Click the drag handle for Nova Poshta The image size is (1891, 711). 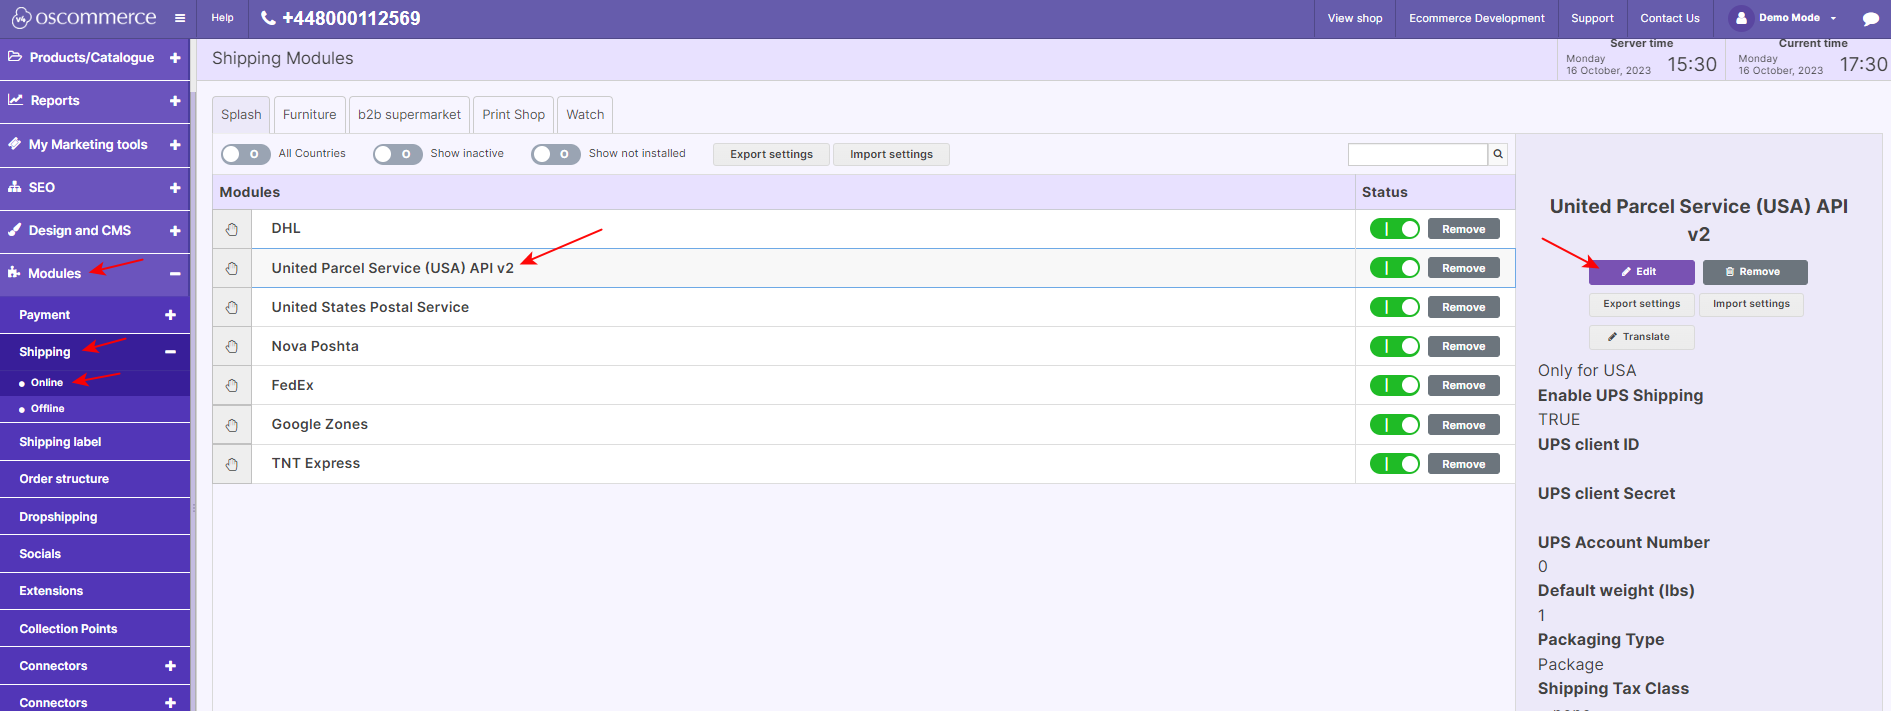coord(232,346)
